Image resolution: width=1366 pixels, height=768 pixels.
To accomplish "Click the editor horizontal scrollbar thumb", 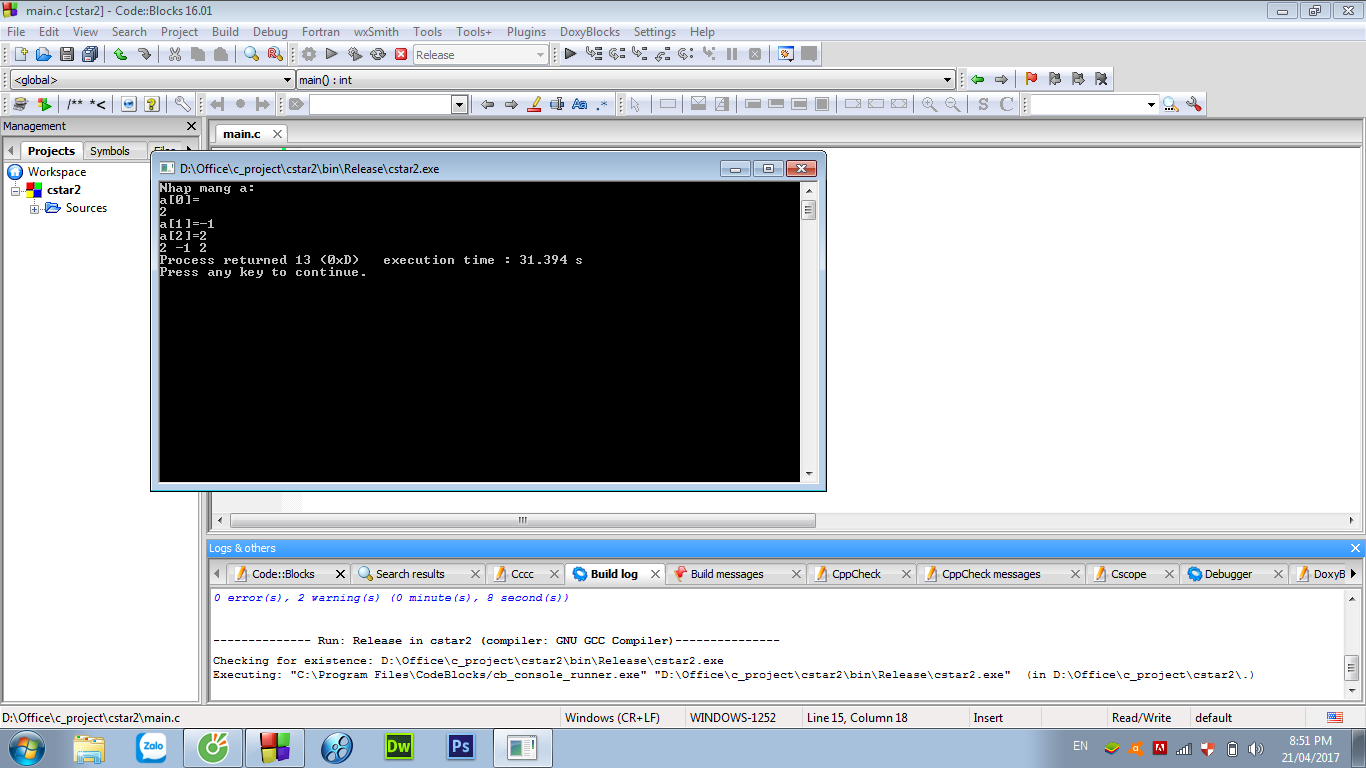I will (x=522, y=521).
